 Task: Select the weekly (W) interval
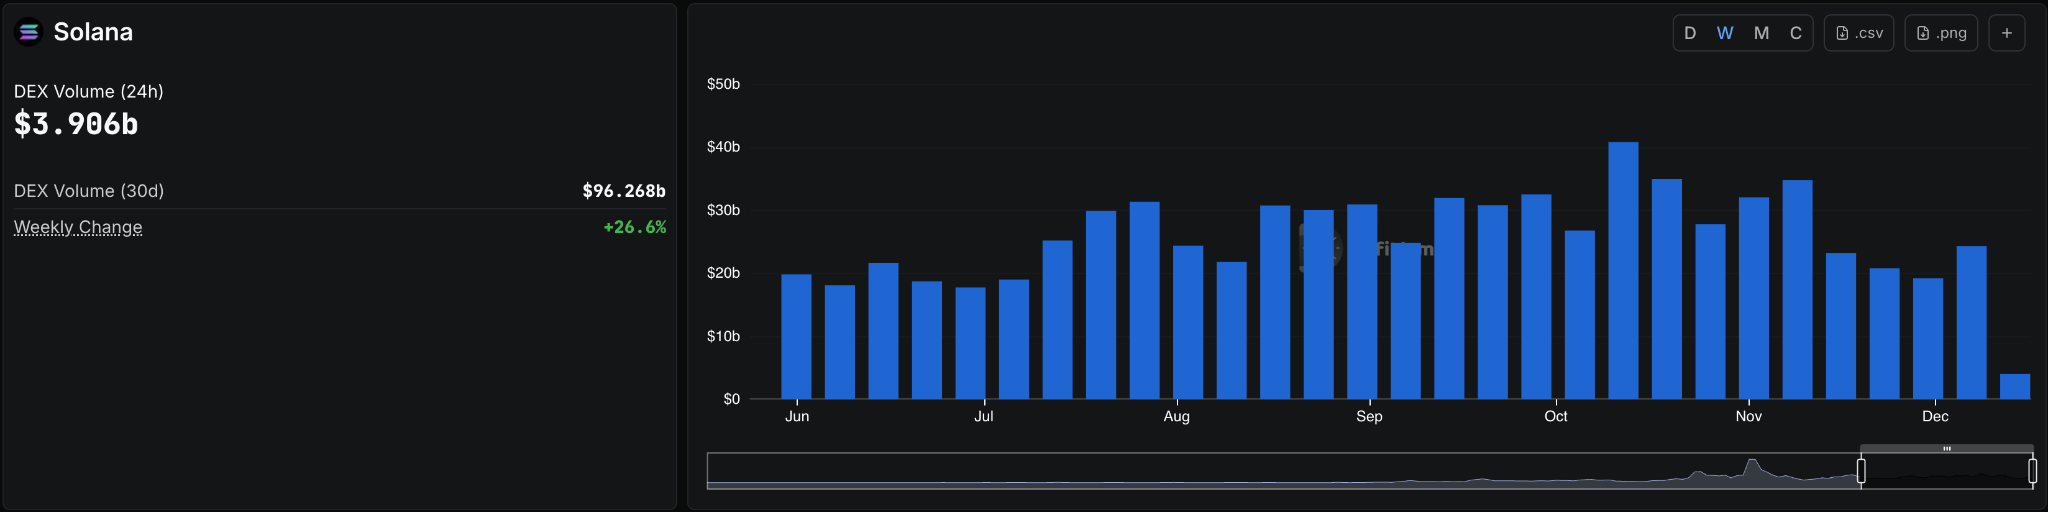point(1725,33)
